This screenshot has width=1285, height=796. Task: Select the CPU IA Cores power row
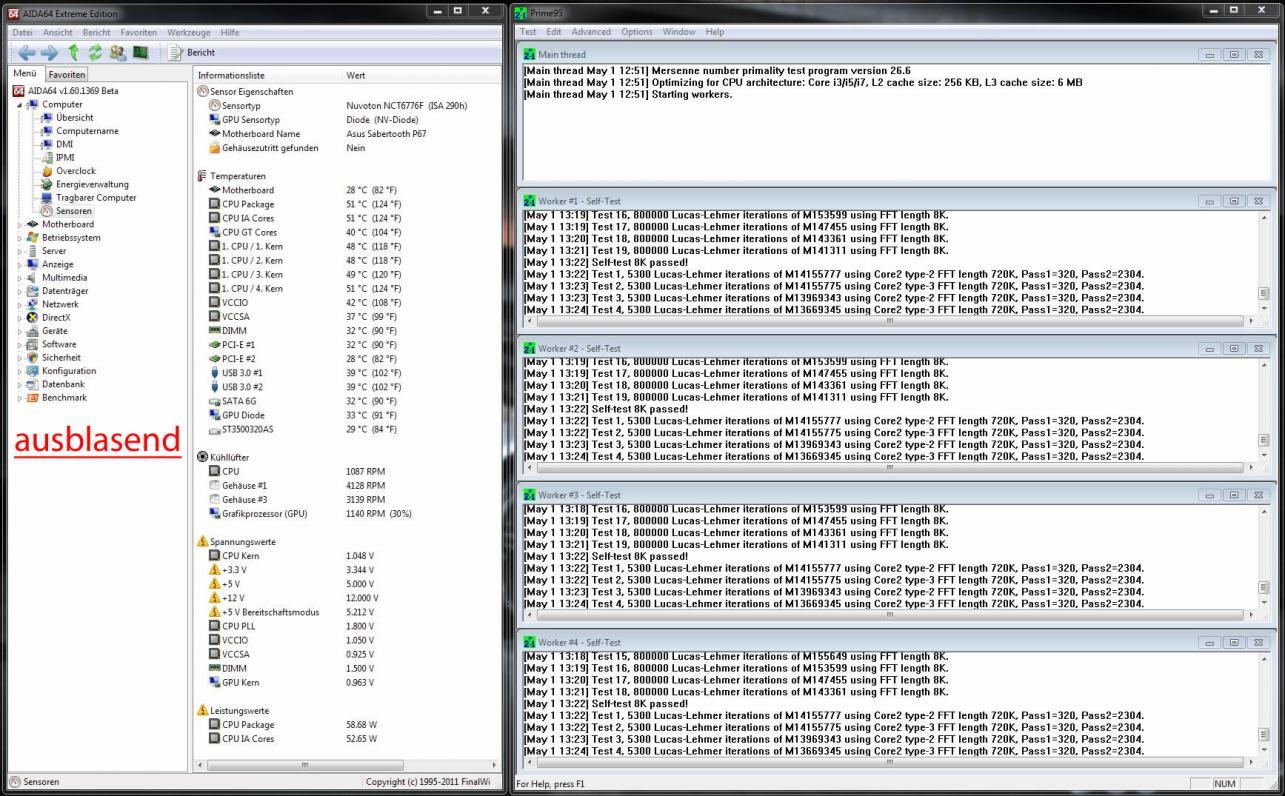pyautogui.click(x=346, y=739)
